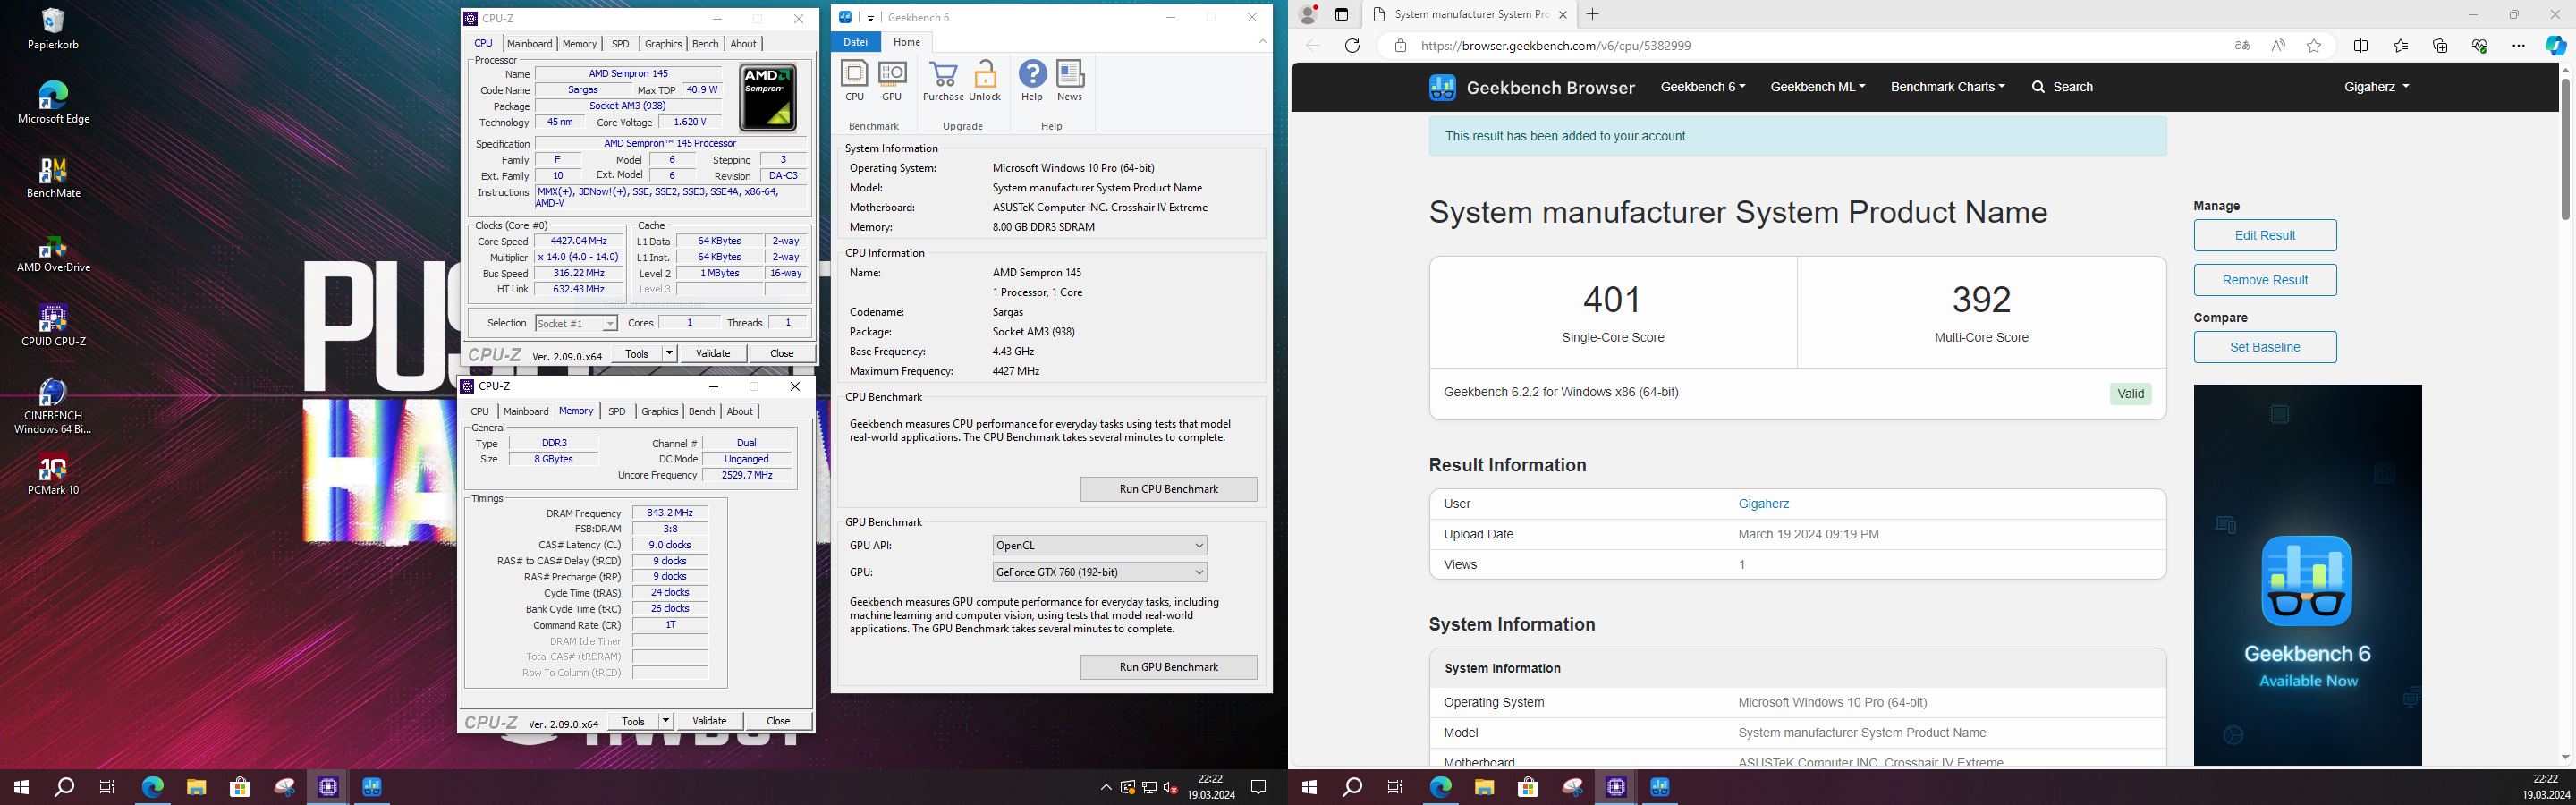This screenshot has width=2576, height=805.
Task: Click Validate button in lower CPU-Z window
Action: tap(710, 721)
